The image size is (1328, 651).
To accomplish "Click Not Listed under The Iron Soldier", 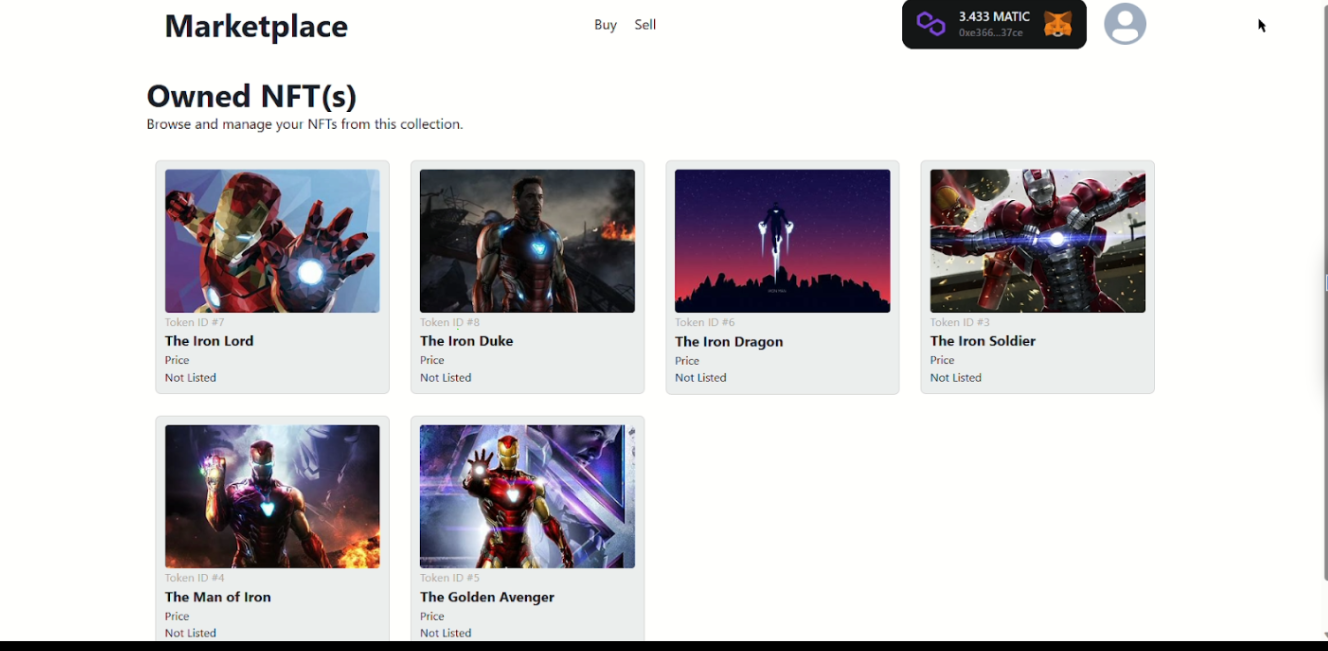I will 955,378.
